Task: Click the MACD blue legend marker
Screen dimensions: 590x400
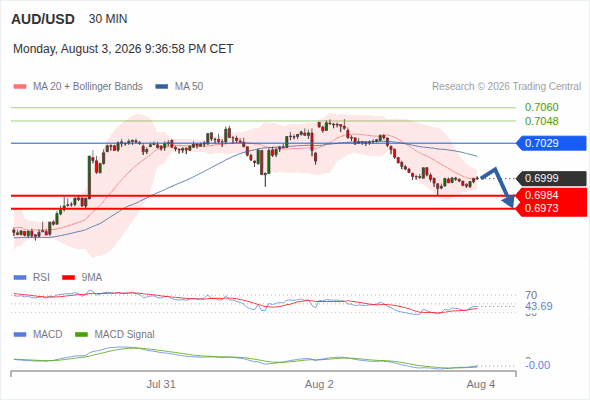Action: pyautogui.click(x=20, y=335)
